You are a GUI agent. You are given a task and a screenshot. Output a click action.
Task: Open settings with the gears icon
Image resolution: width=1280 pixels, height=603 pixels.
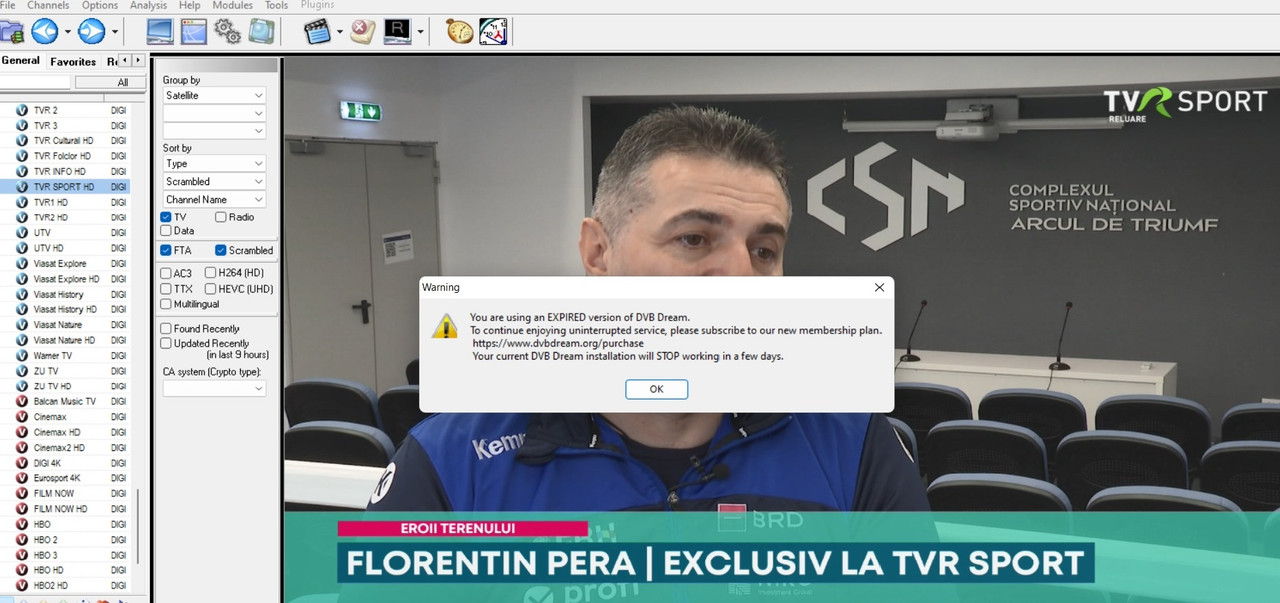(x=227, y=32)
